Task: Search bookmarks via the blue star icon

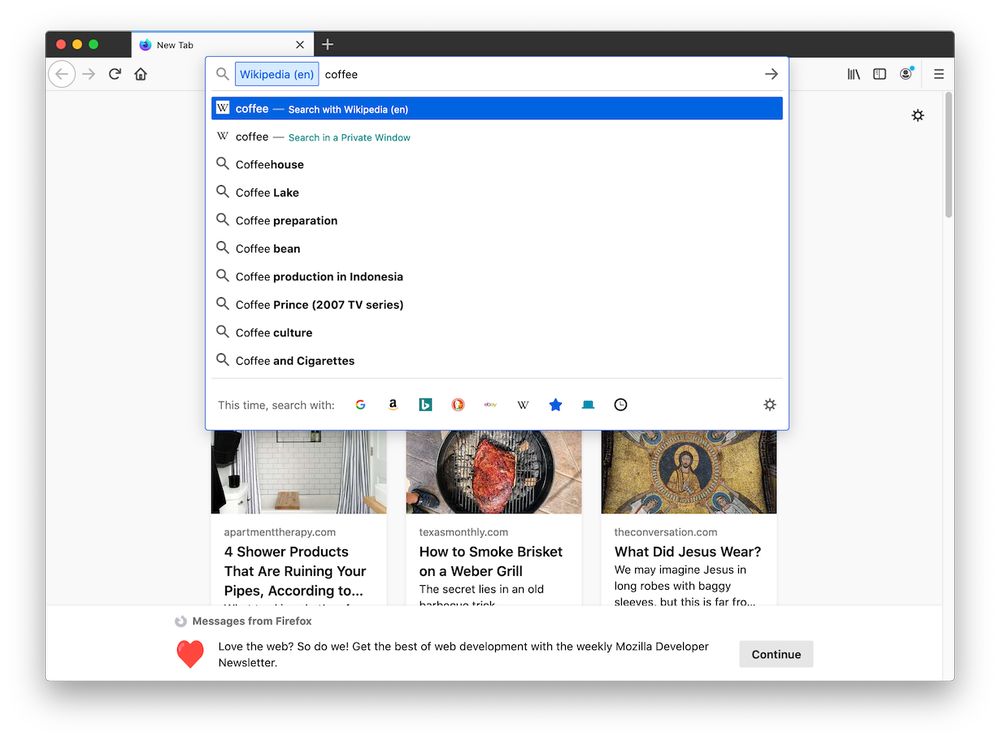Action: 556,405
